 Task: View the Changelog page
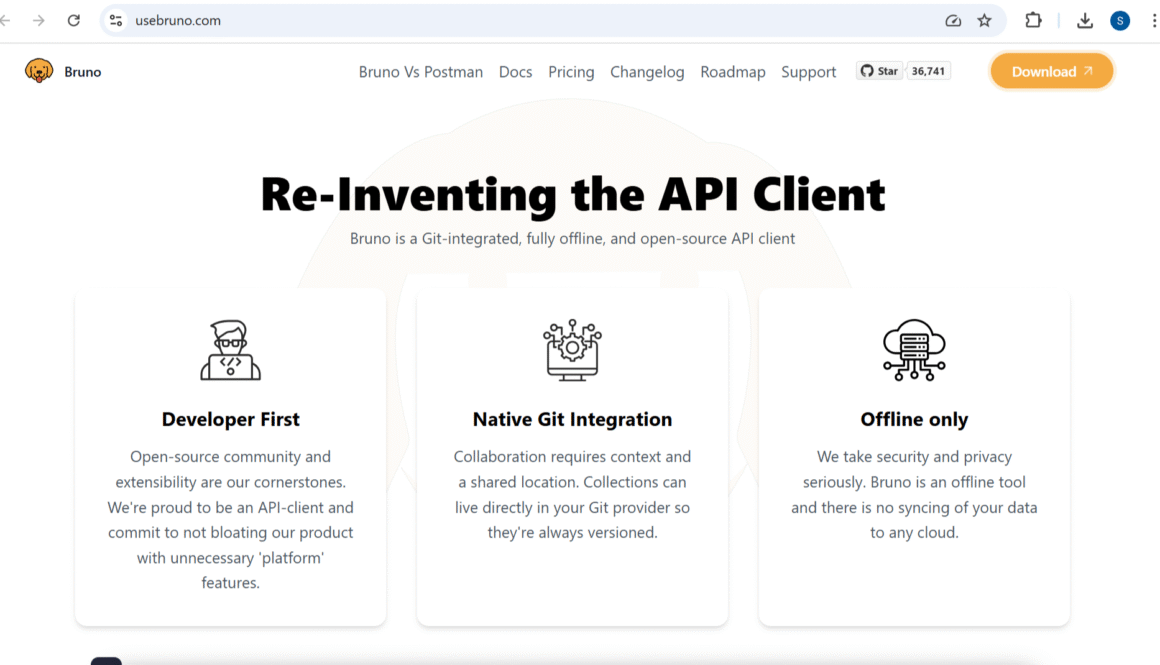[x=647, y=72]
